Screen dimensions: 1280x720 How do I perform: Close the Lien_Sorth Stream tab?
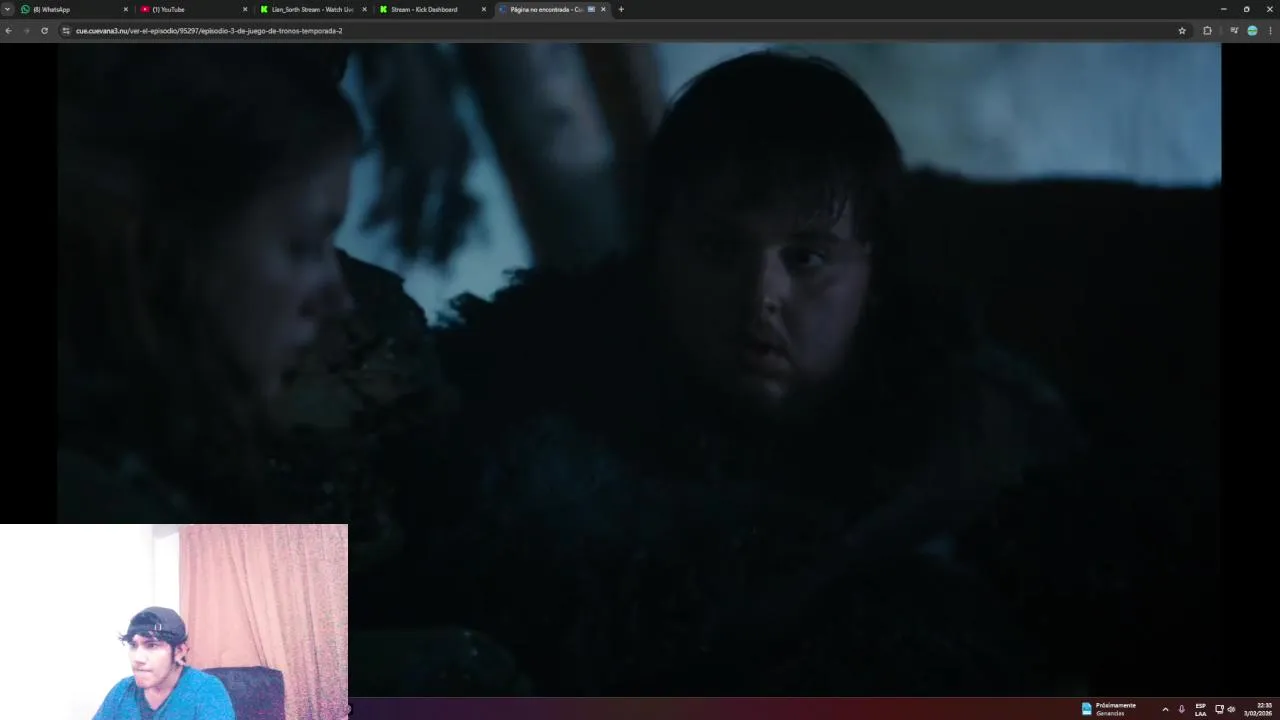pyautogui.click(x=364, y=9)
